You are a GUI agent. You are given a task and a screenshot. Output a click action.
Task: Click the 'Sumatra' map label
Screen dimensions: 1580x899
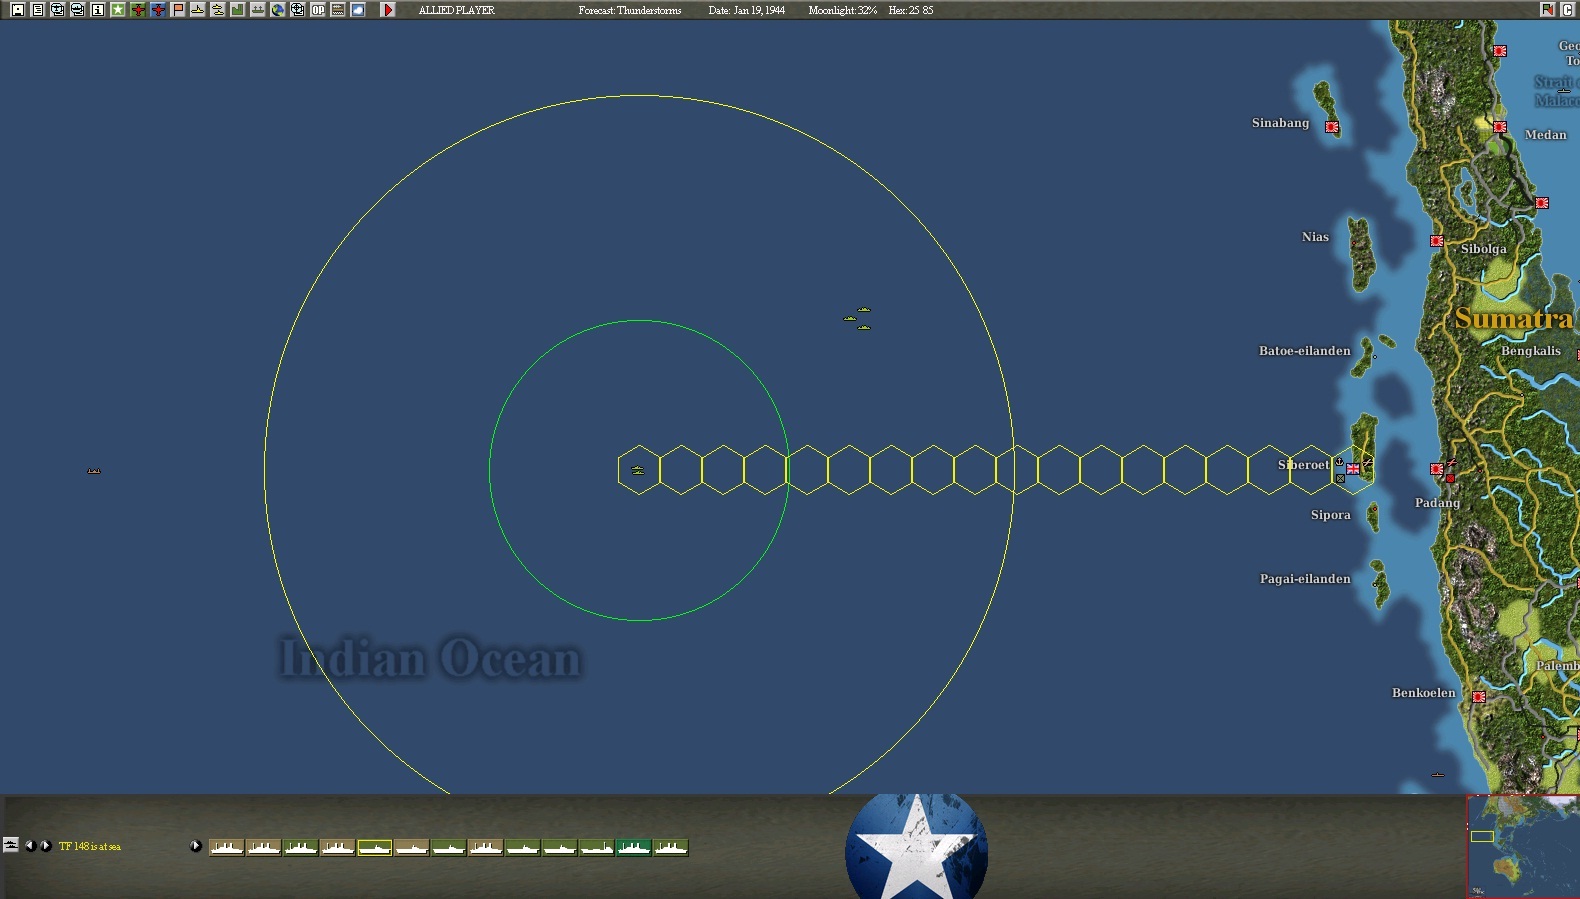pyautogui.click(x=1514, y=318)
